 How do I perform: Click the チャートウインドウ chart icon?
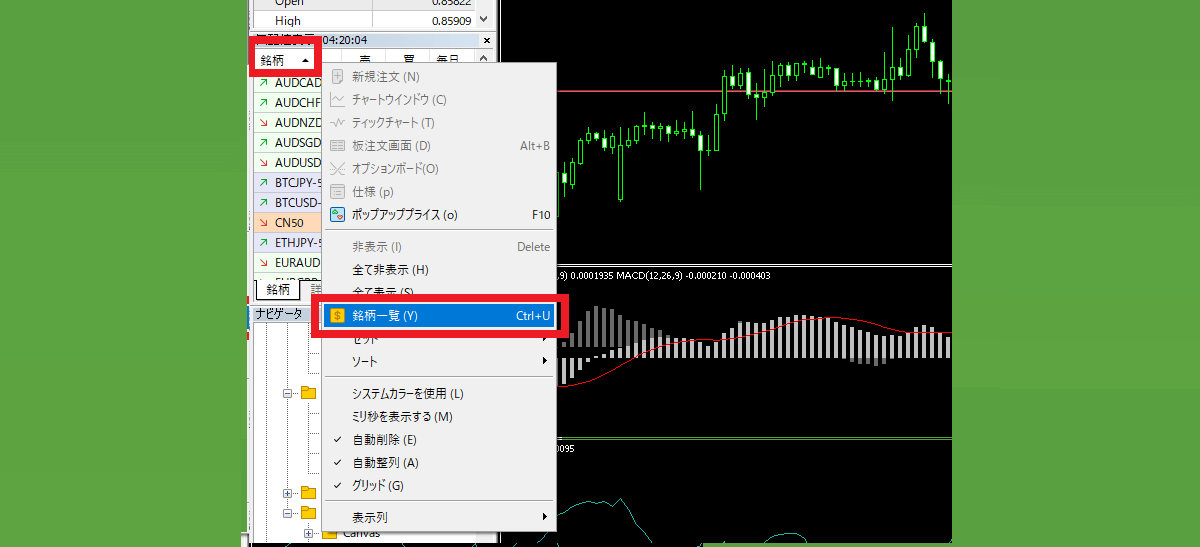[337, 100]
